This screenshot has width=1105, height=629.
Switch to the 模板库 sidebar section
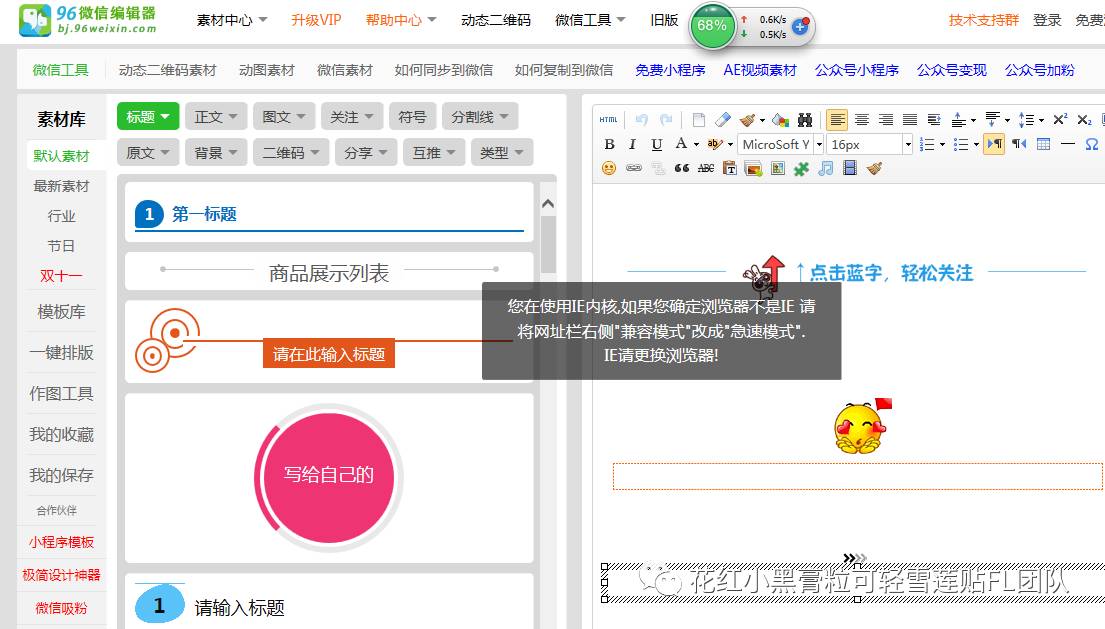(60, 312)
